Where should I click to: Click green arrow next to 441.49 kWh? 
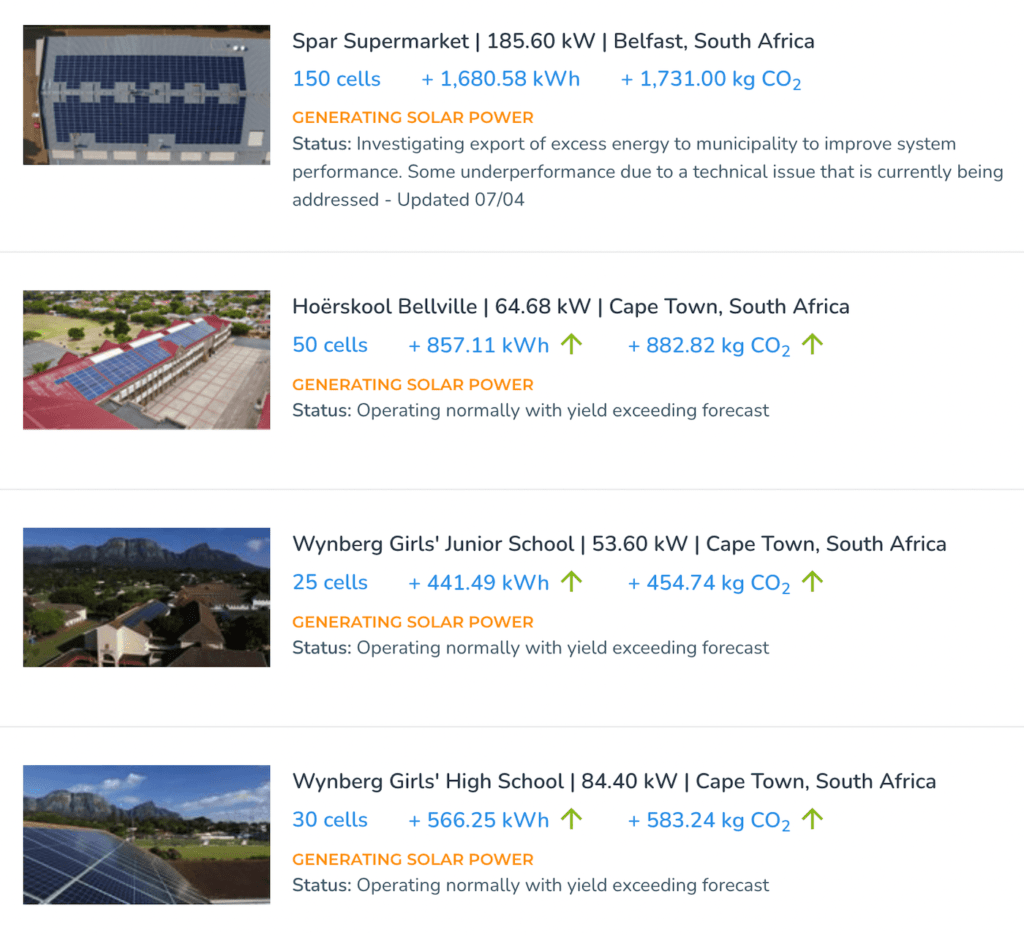pos(571,581)
